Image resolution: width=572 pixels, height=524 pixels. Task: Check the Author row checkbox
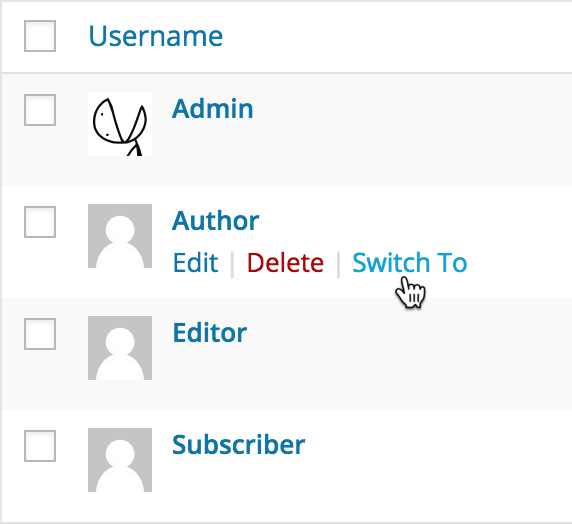pyautogui.click(x=40, y=222)
